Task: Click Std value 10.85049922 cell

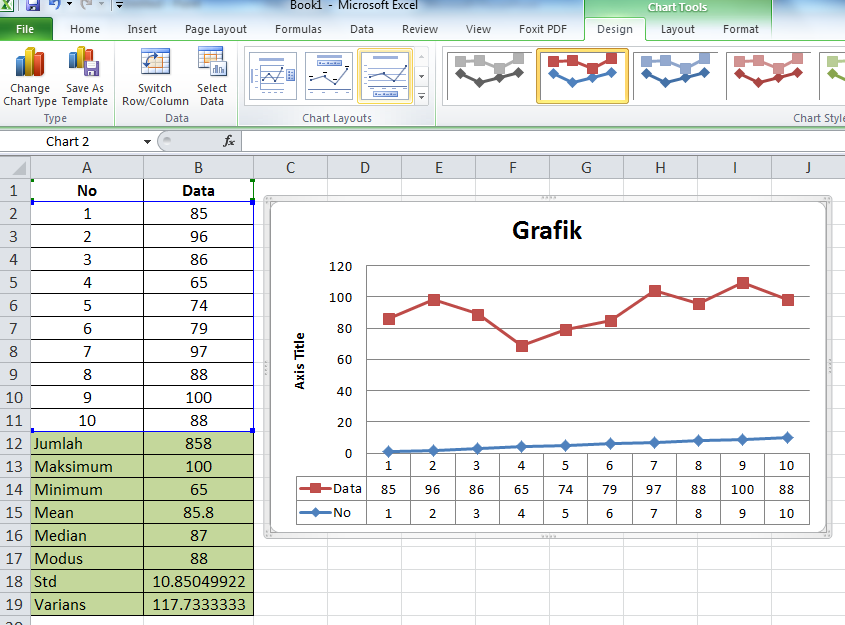Action: [x=198, y=581]
